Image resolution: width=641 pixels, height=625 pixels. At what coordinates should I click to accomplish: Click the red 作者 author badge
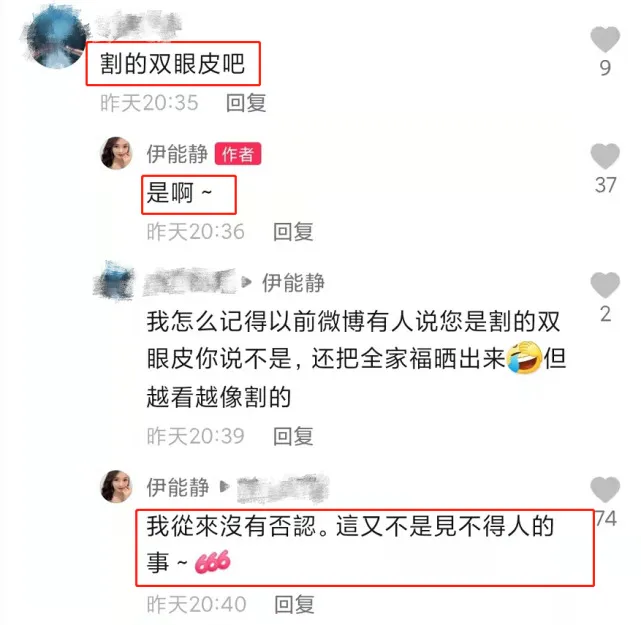click(x=238, y=154)
